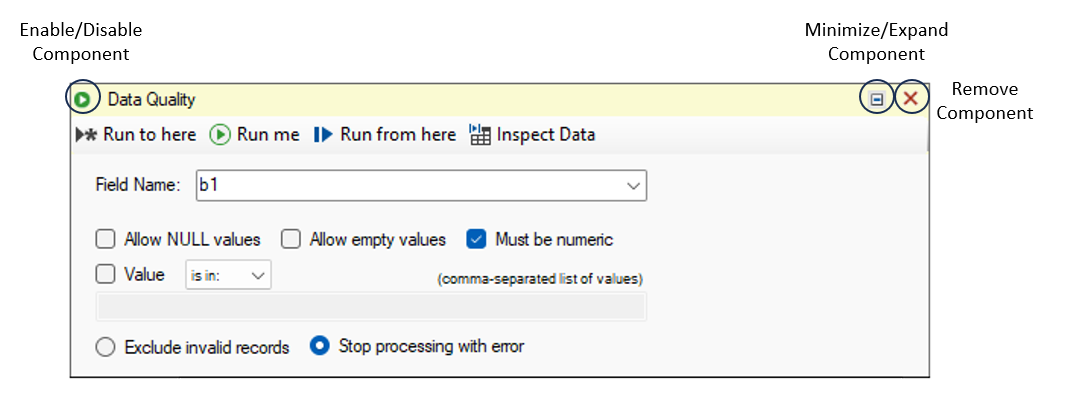Choose Run from here text label
1065x416 pixels.
click(x=398, y=135)
